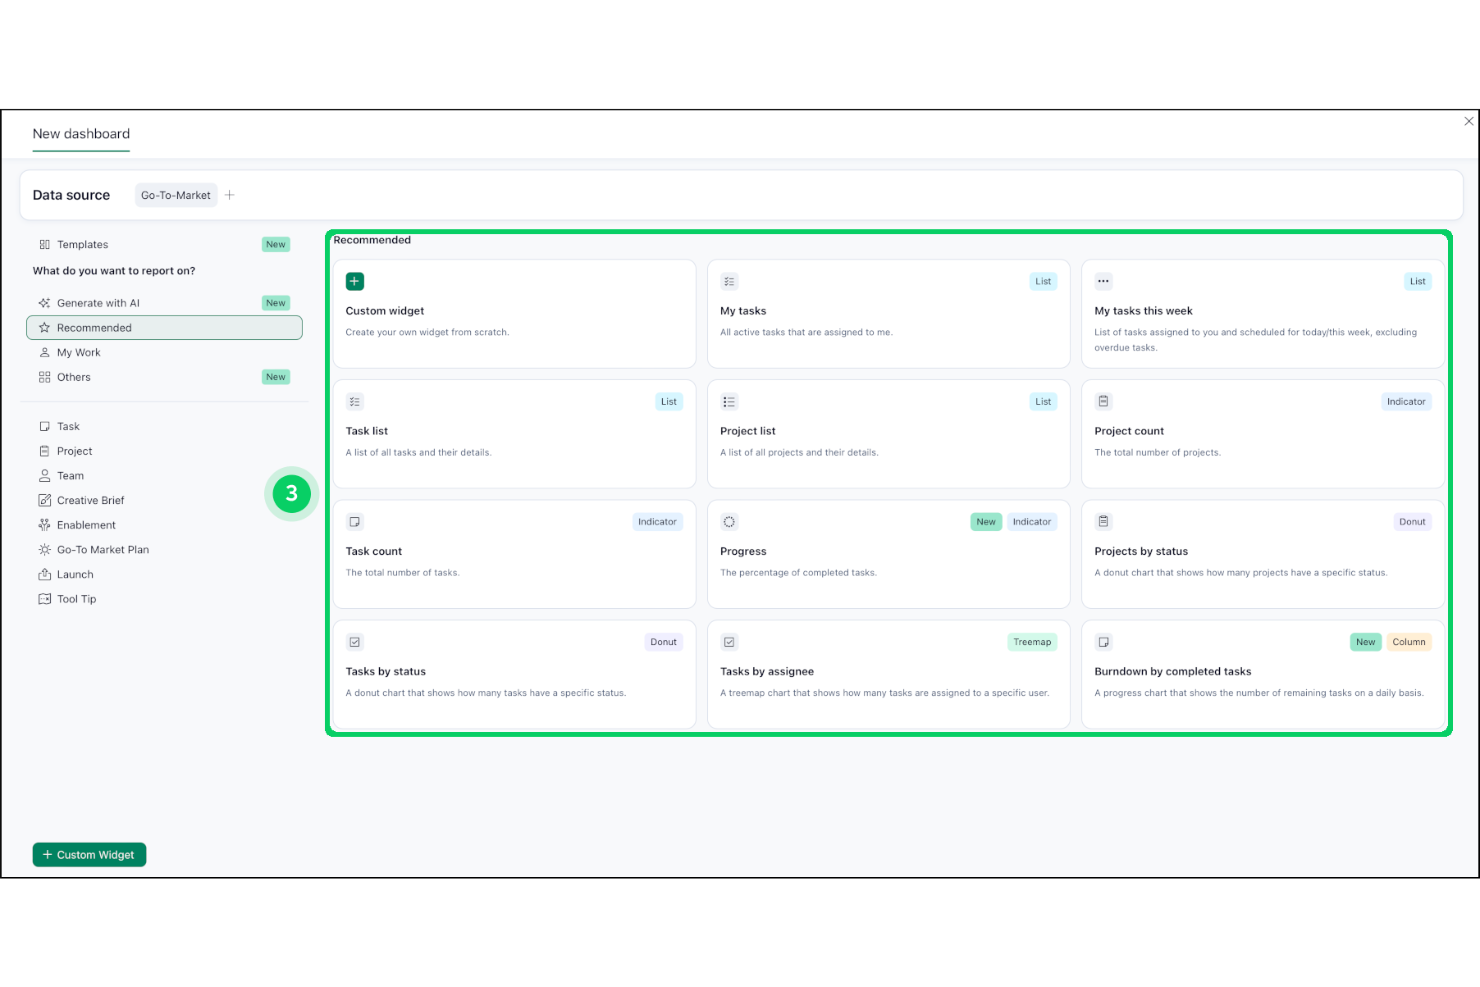Click the Creative Brief label in sidebar
This screenshot has width=1480, height=987.
click(x=91, y=500)
